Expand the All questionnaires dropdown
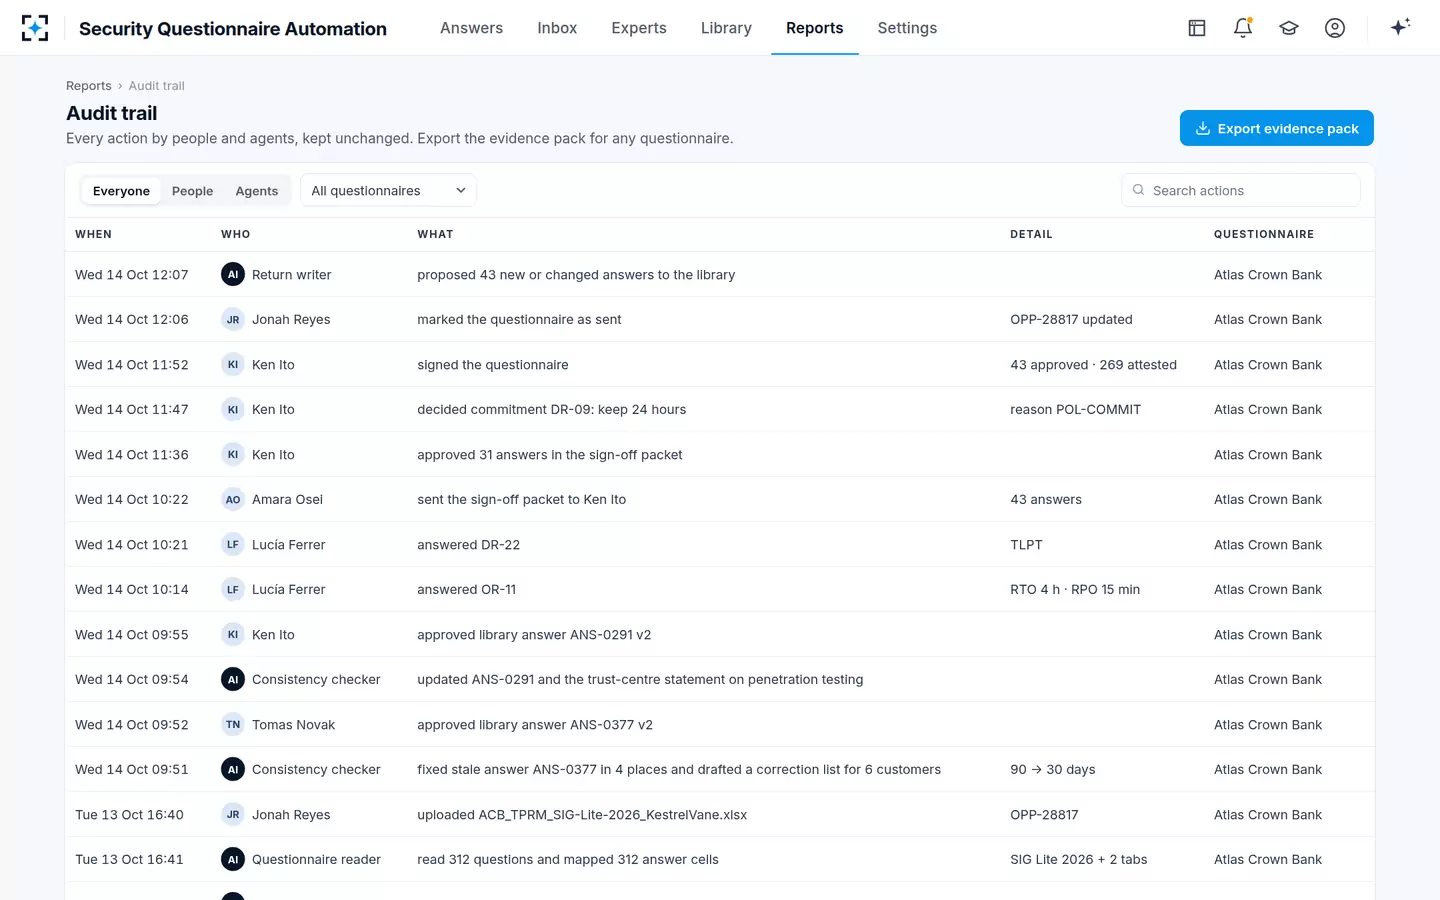Viewport: 1440px width, 900px height. coord(388,190)
